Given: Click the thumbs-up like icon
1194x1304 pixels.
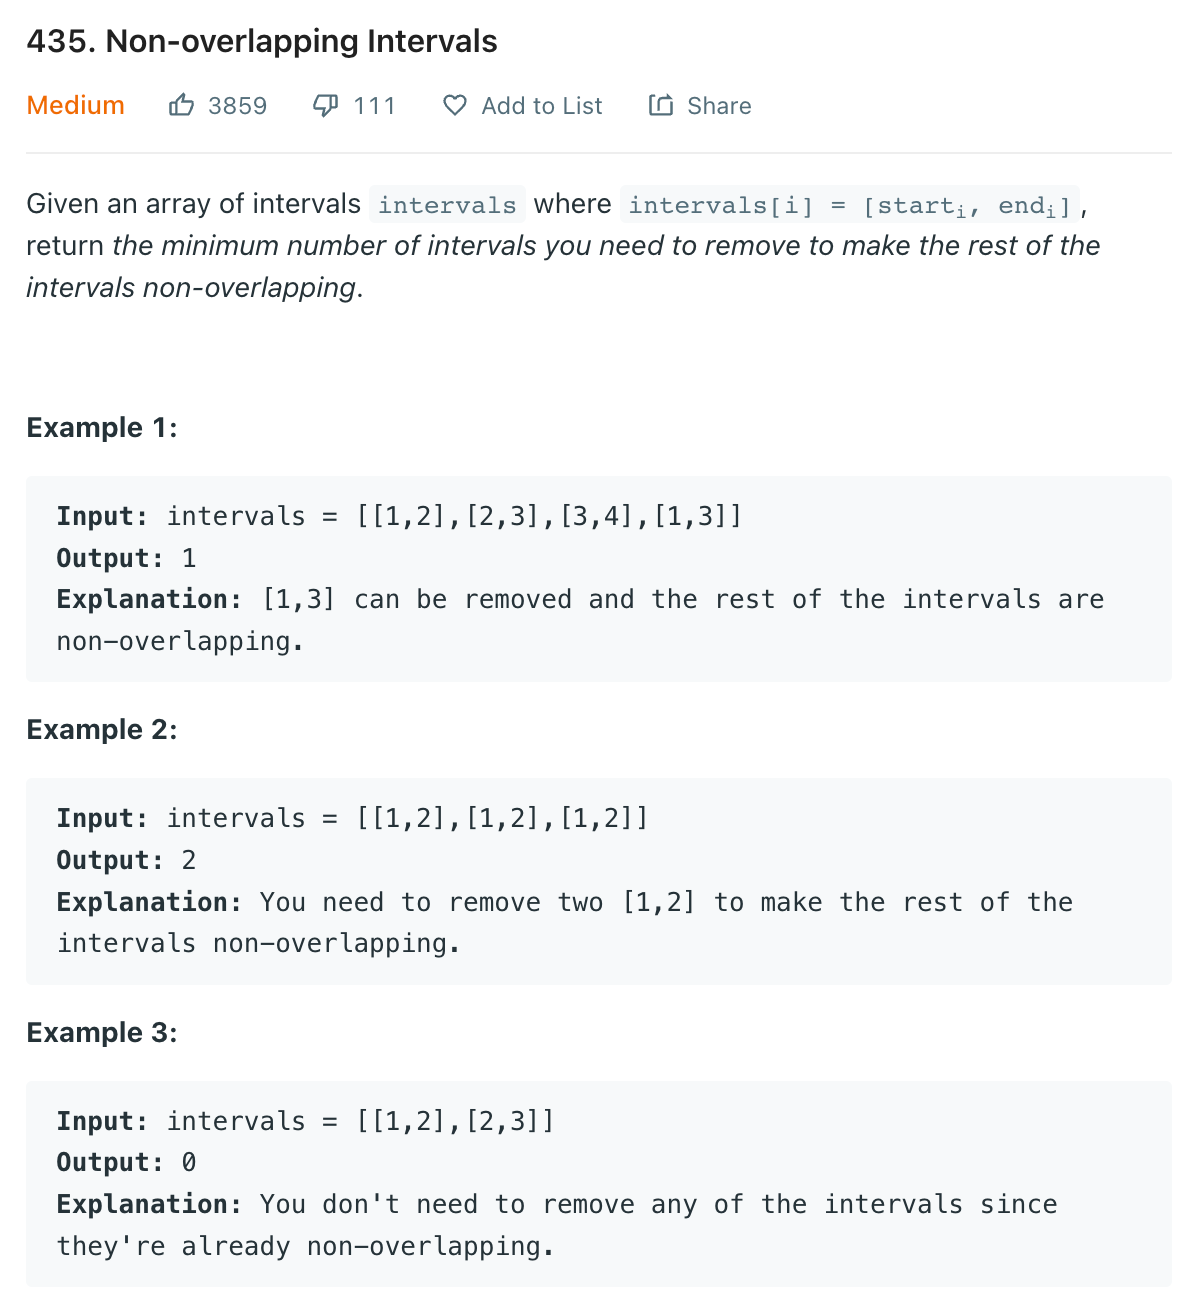Looking at the screenshot, I should [x=181, y=105].
